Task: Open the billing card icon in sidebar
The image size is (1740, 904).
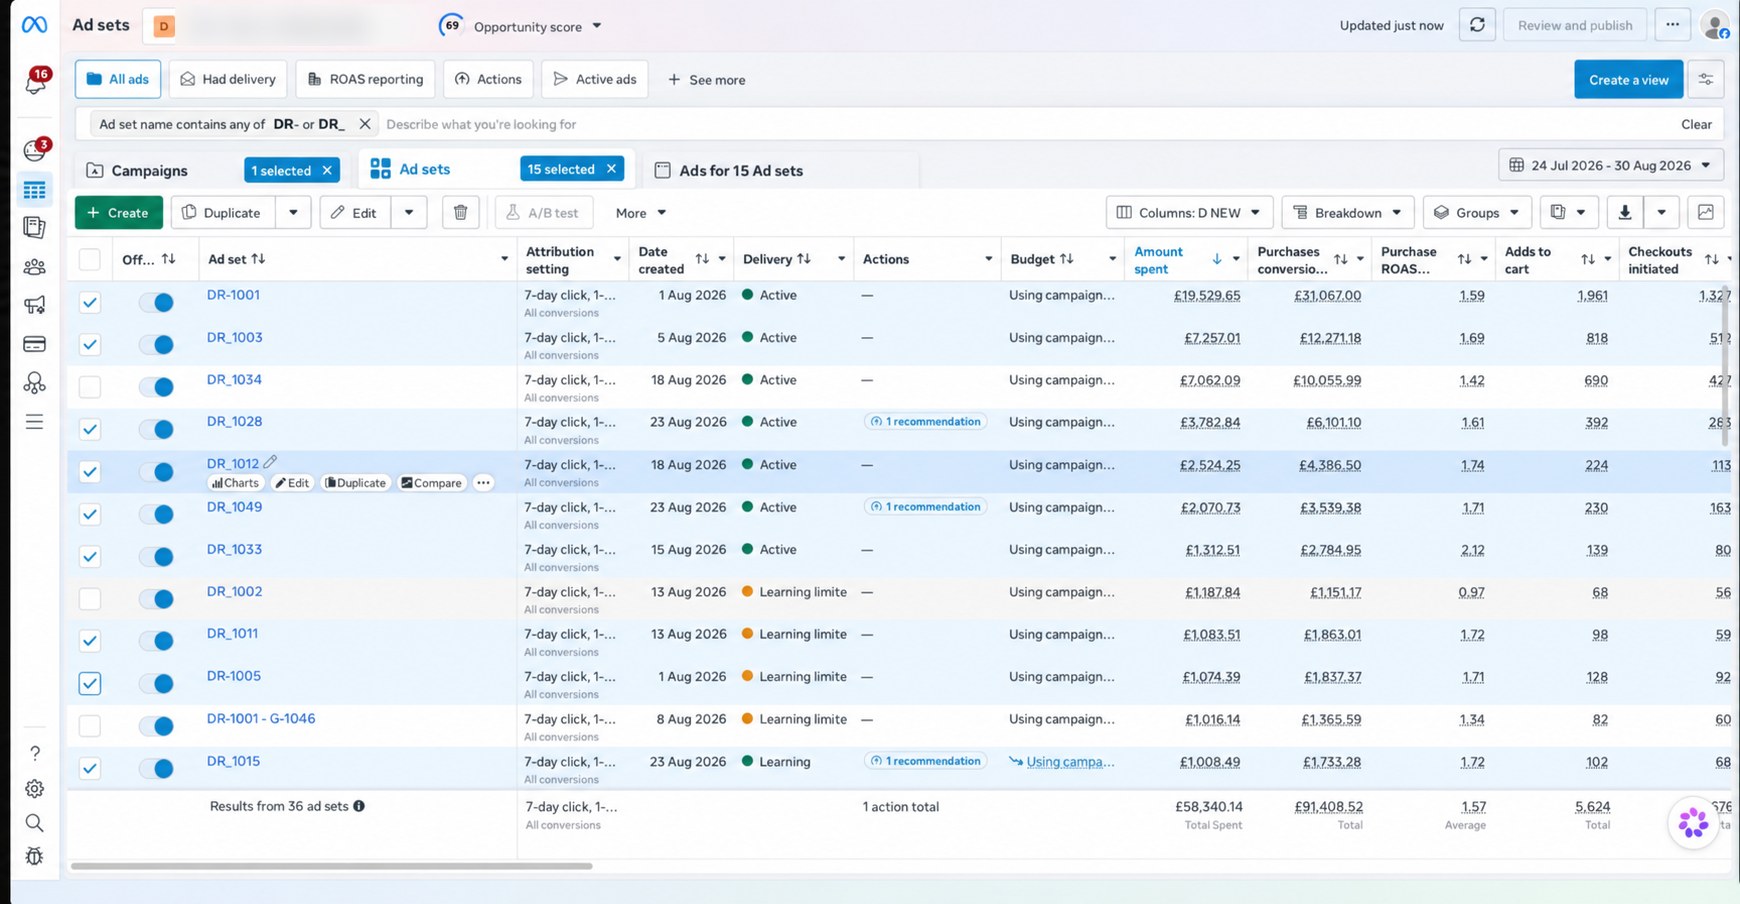Action: coord(34,344)
